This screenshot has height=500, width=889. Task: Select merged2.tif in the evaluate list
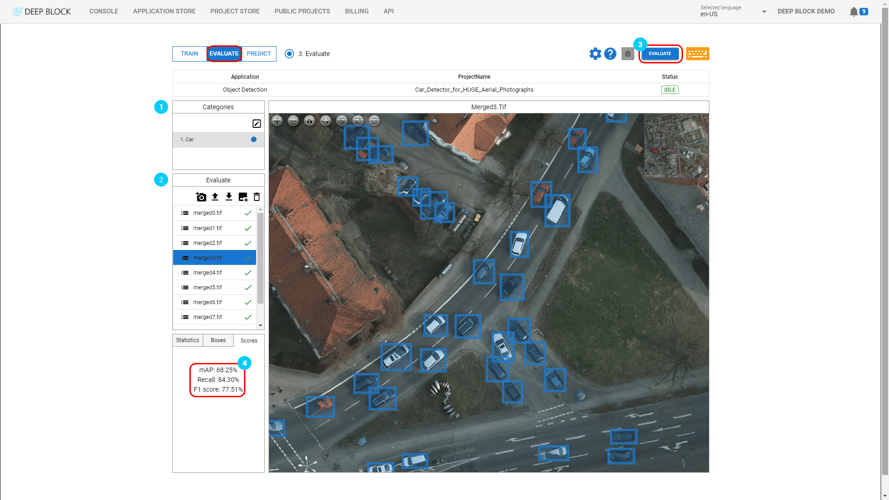pos(214,243)
